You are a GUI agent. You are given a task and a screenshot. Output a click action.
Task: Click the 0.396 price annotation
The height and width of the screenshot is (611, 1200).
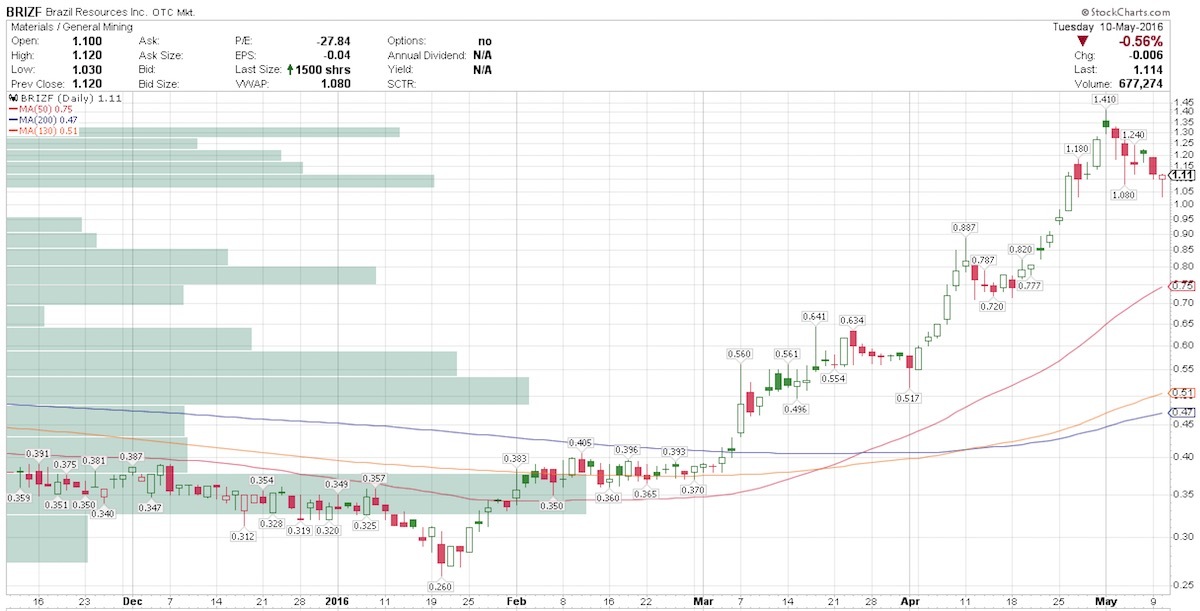click(627, 449)
